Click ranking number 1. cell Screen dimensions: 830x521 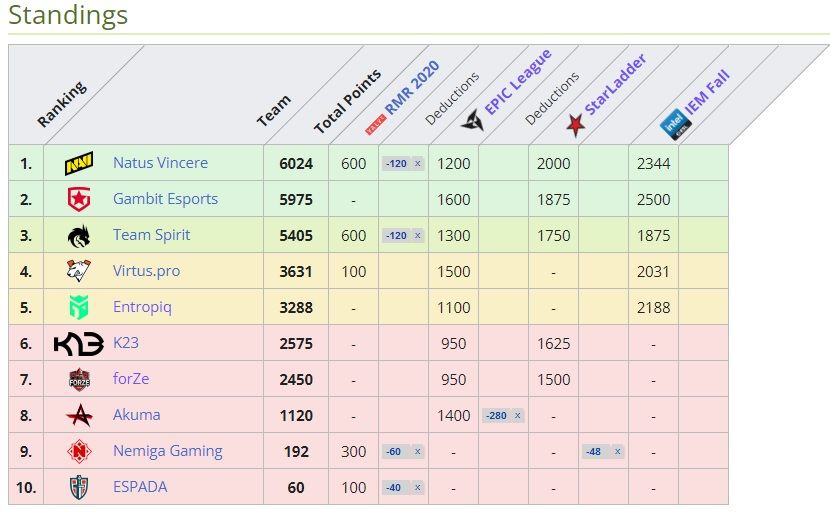pos(26,164)
